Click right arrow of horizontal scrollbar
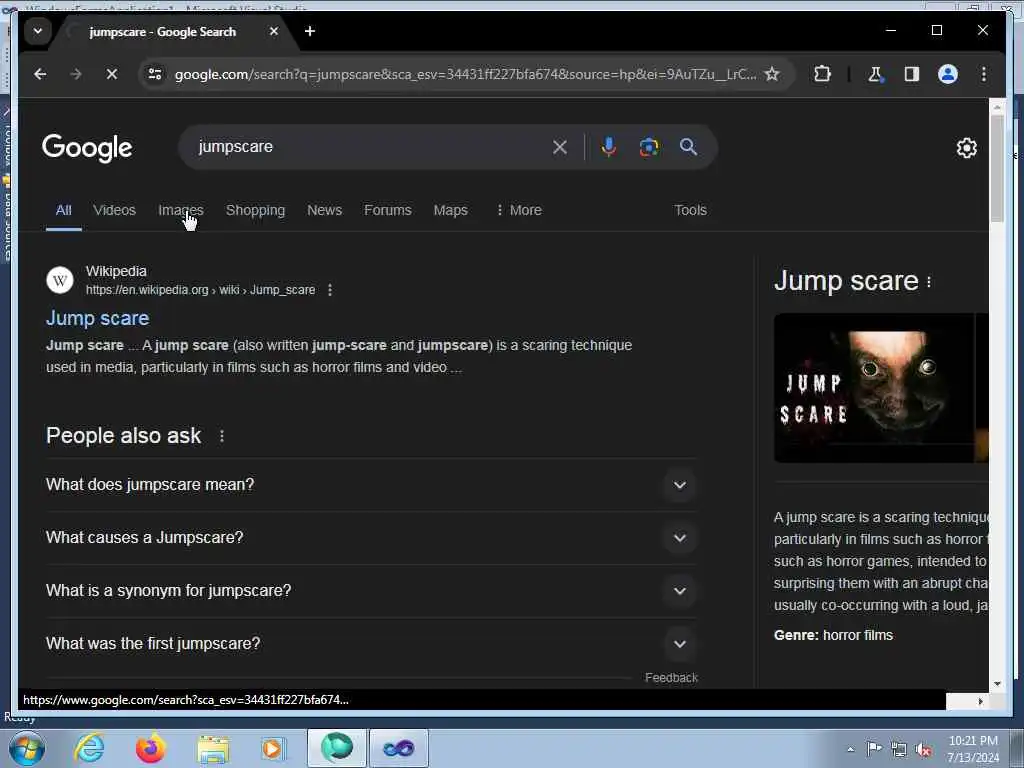The image size is (1024, 768). (x=980, y=701)
